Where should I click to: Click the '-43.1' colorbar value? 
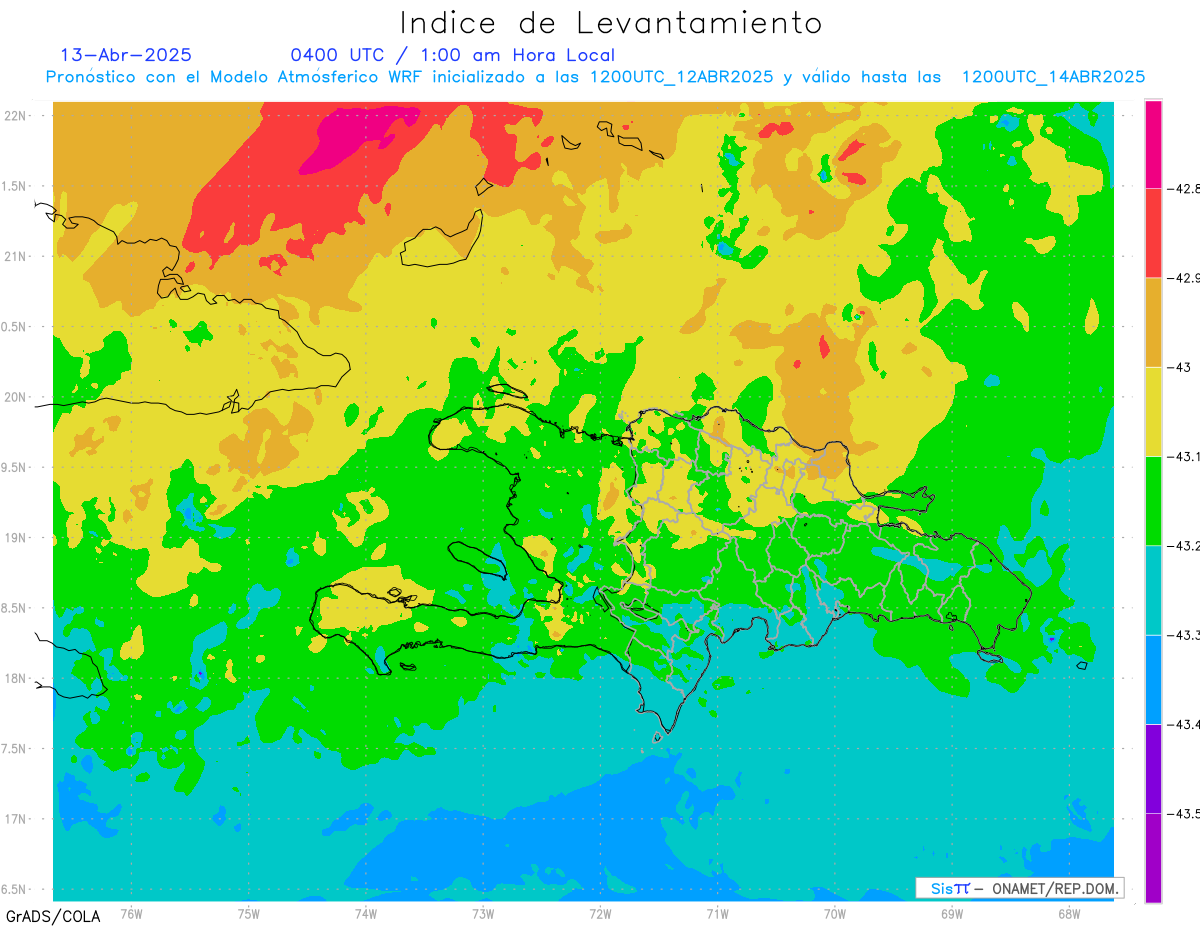tap(1186, 456)
